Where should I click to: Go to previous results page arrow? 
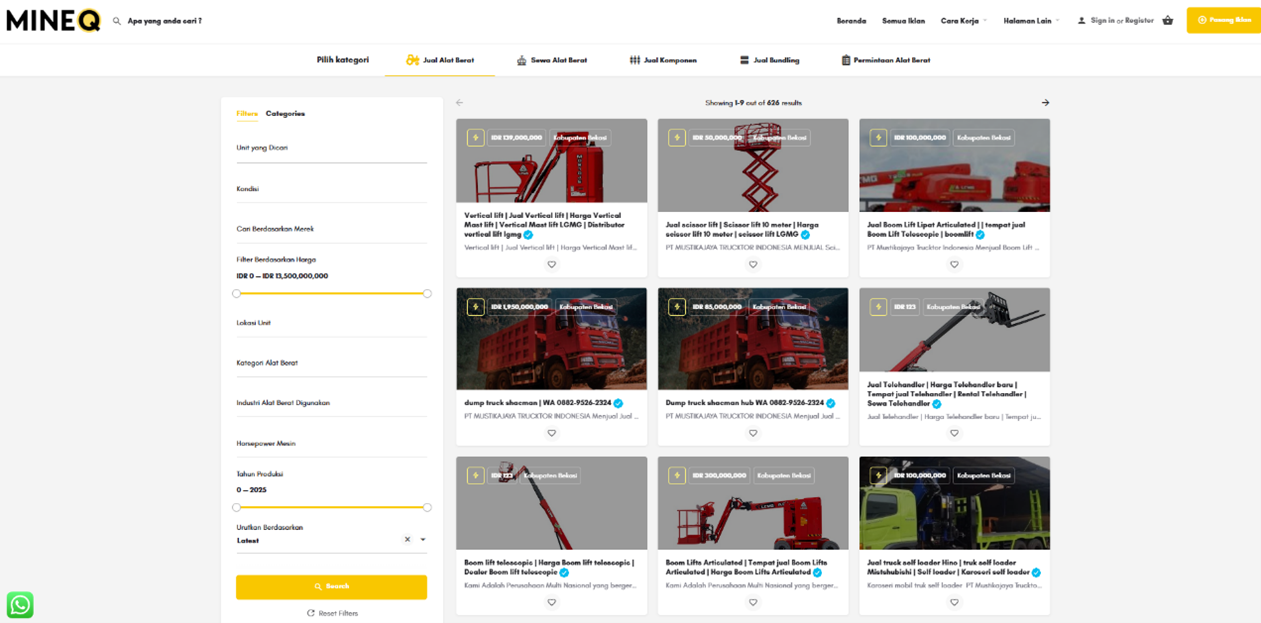[460, 102]
